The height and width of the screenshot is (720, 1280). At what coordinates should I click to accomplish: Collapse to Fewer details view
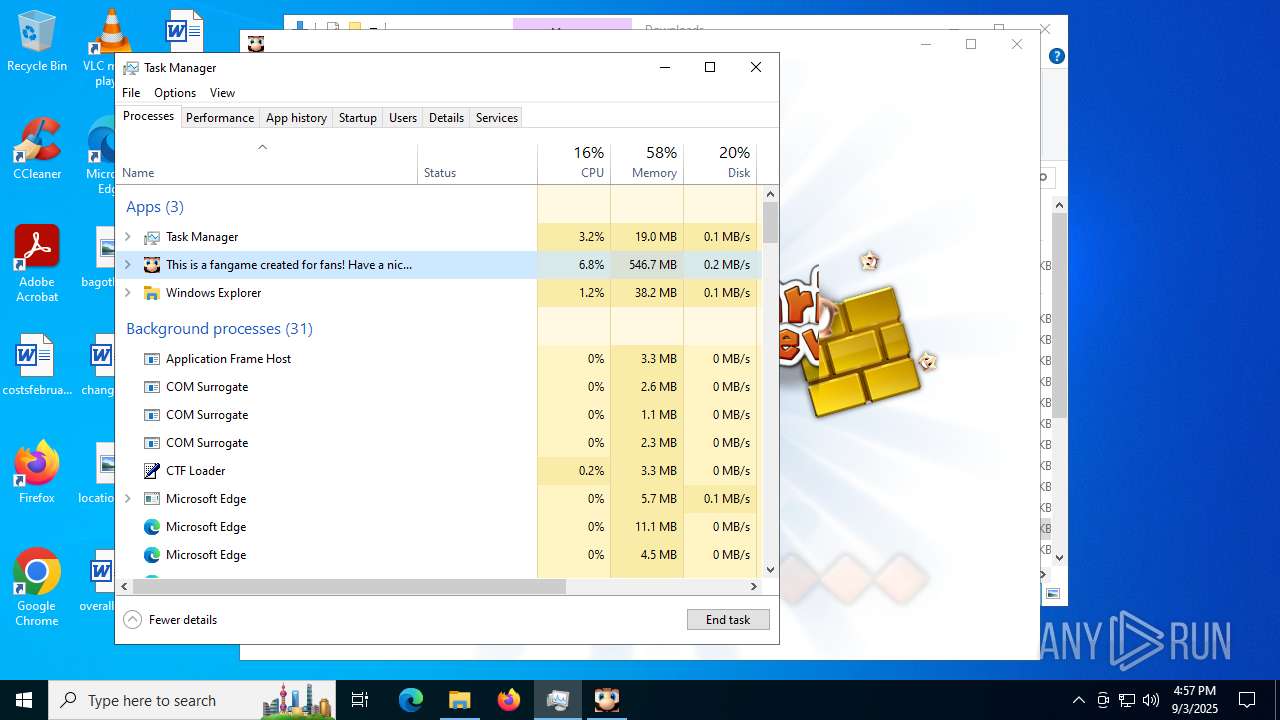coord(170,620)
